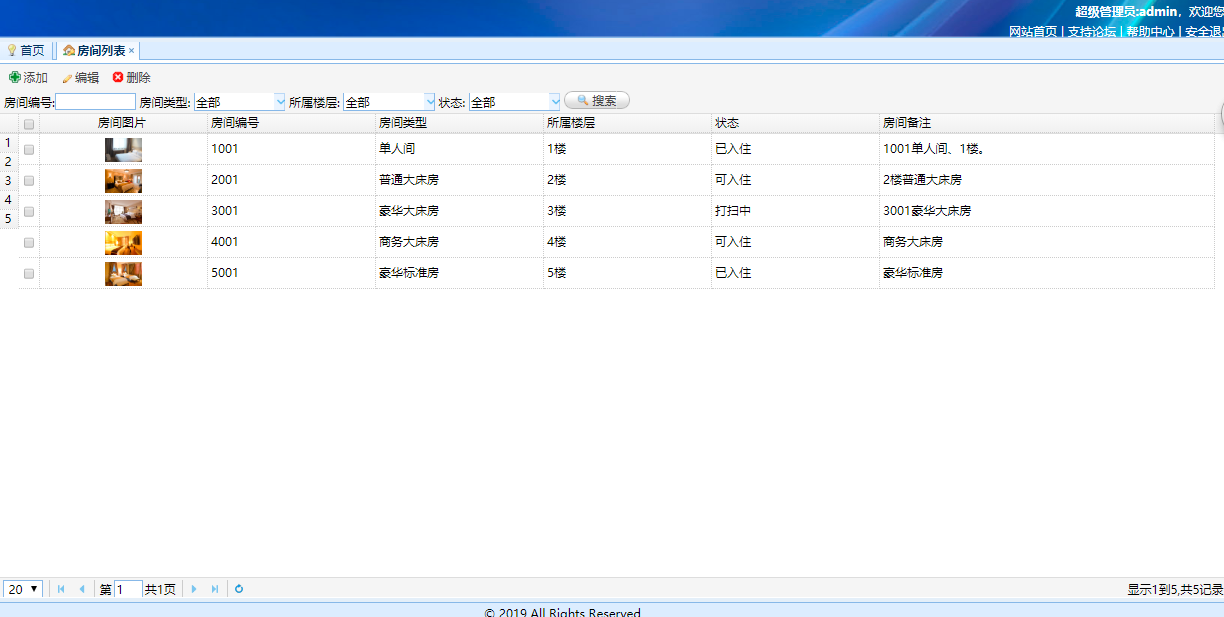
Task: Sort by 状态 column header
Action: tap(795, 123)
